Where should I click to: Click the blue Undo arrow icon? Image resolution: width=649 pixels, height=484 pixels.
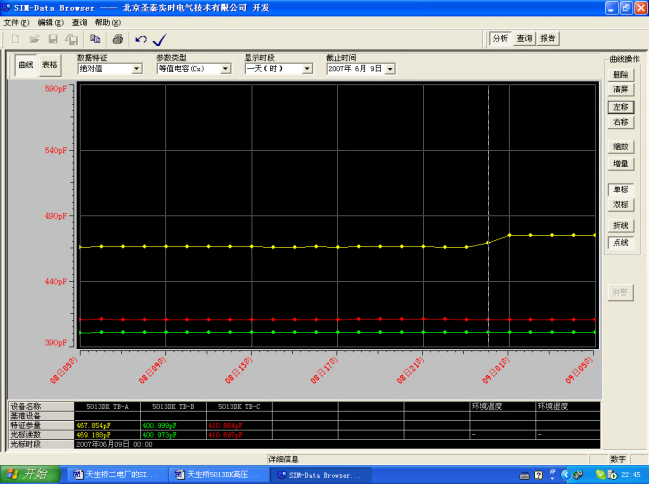(x=141, y=39)
